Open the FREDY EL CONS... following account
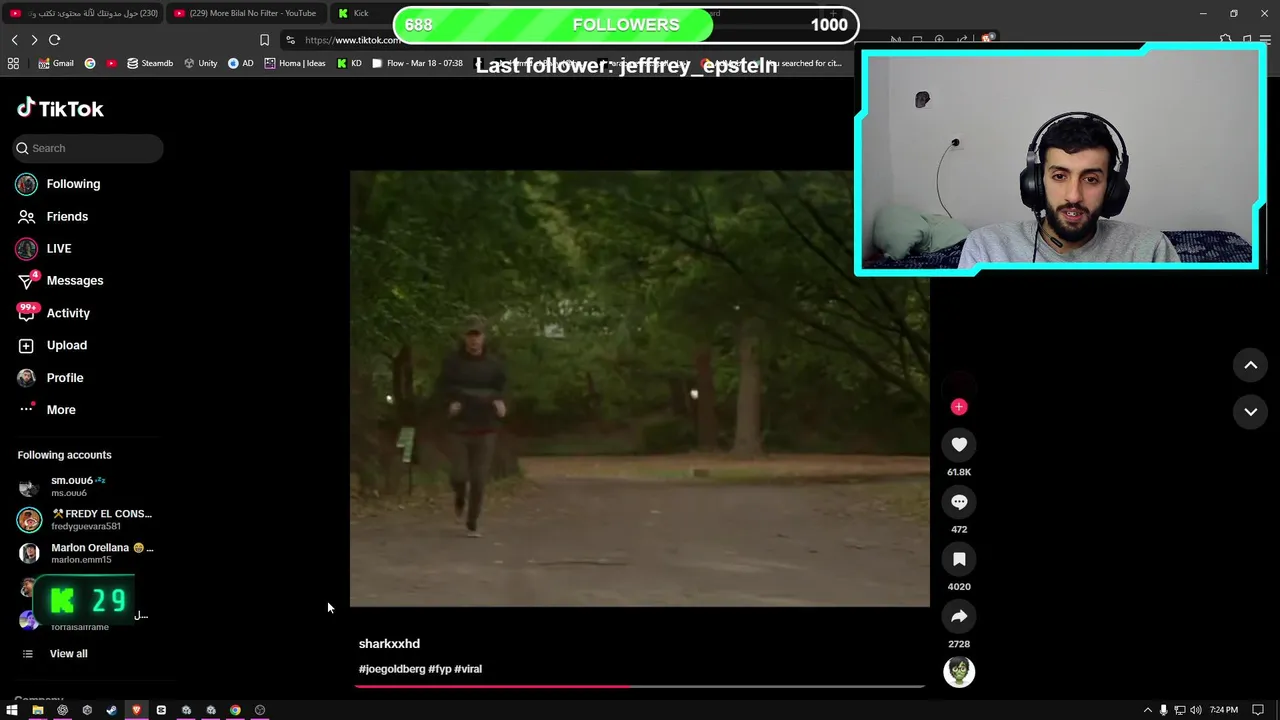Image resolution: width=1280 pixels, height=720 pixels. coord(86,519)
